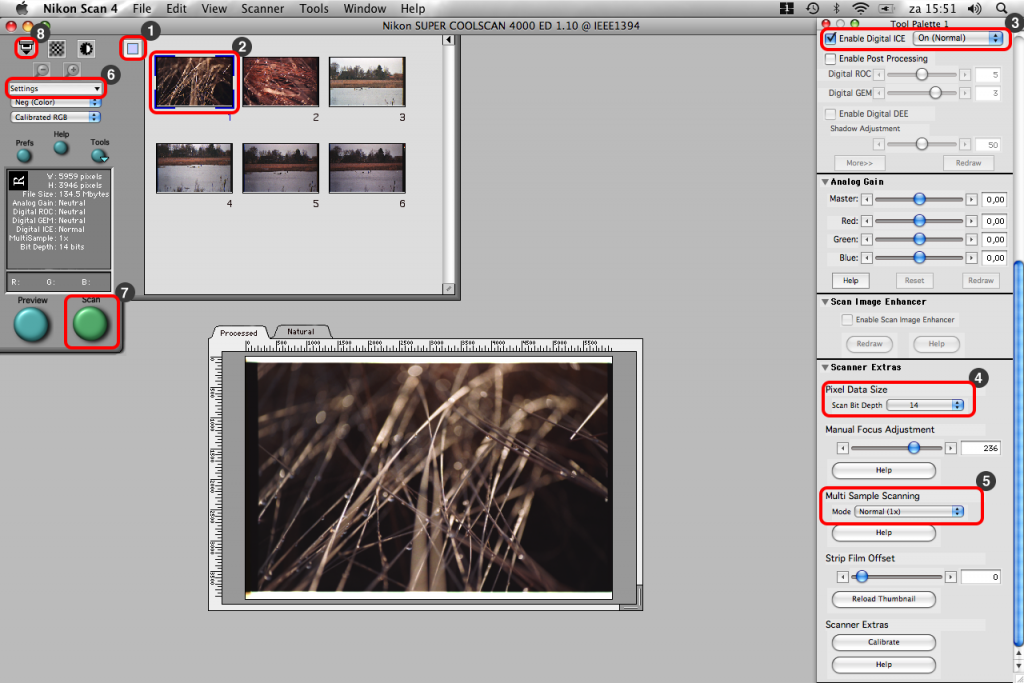The height and width of the screenshot is (683, 1024).
Task: Switch to the Natural tab
Action: [300, 331]
